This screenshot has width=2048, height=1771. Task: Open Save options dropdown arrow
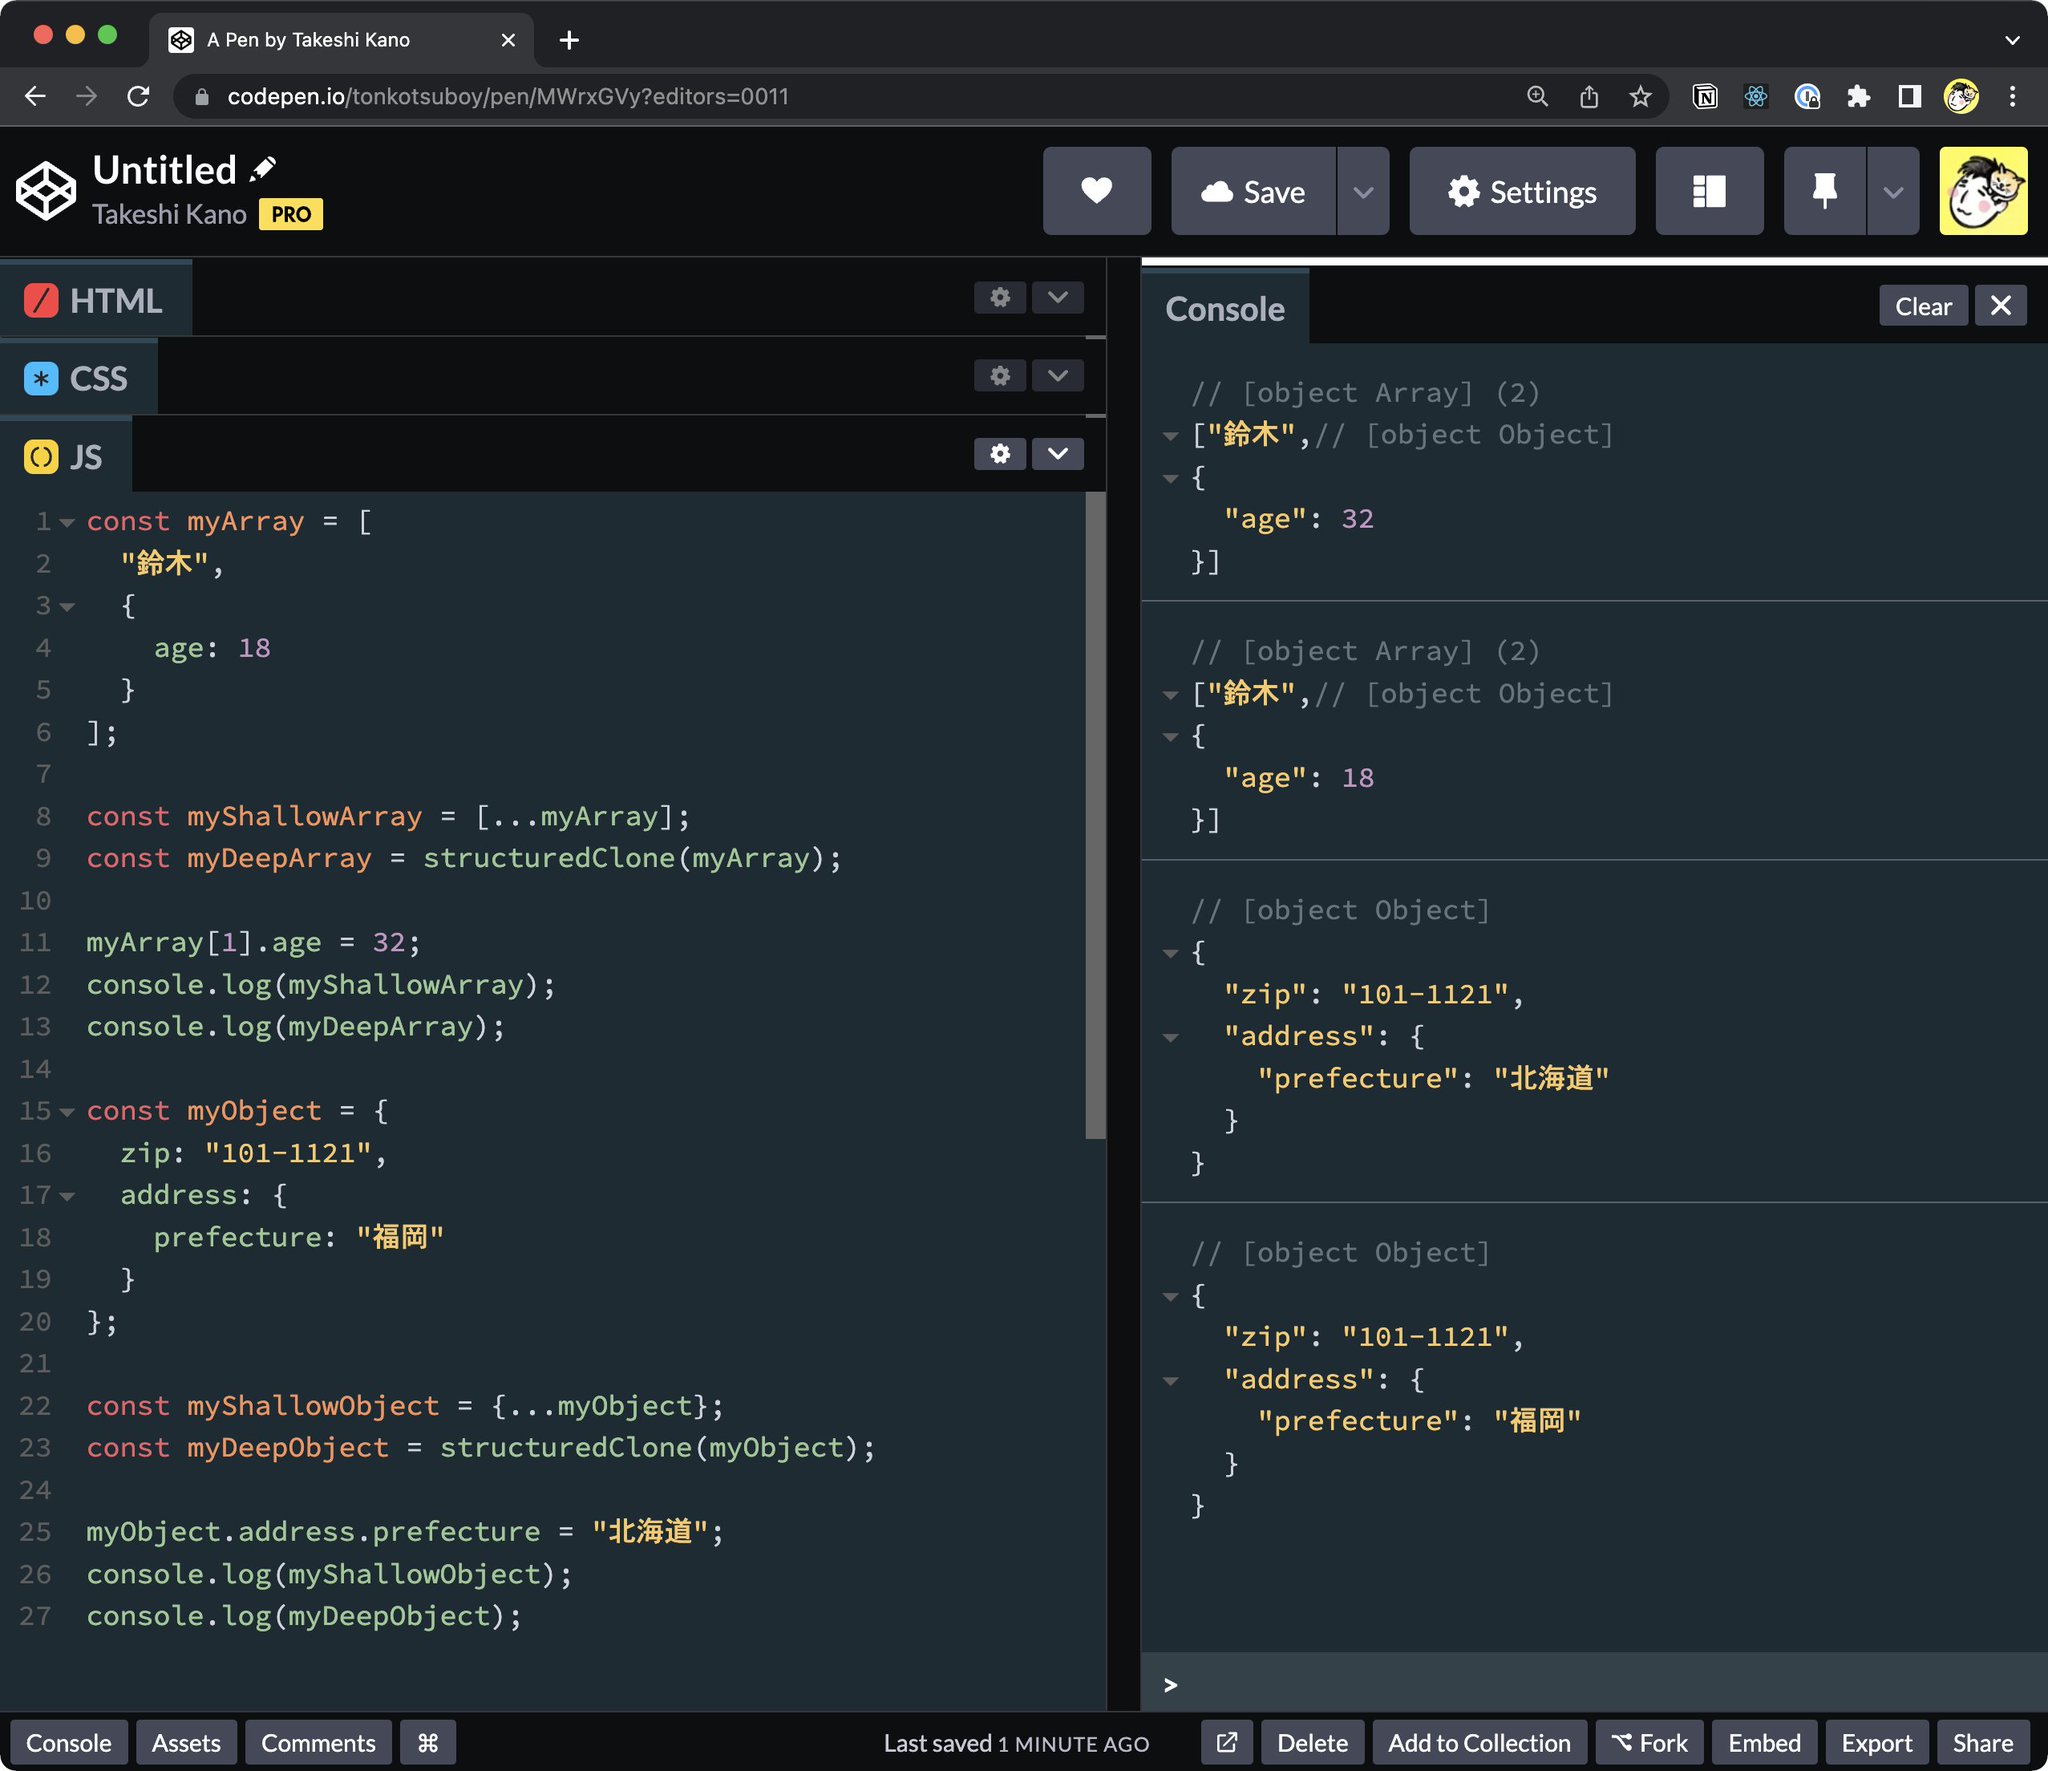[1362, 191]
